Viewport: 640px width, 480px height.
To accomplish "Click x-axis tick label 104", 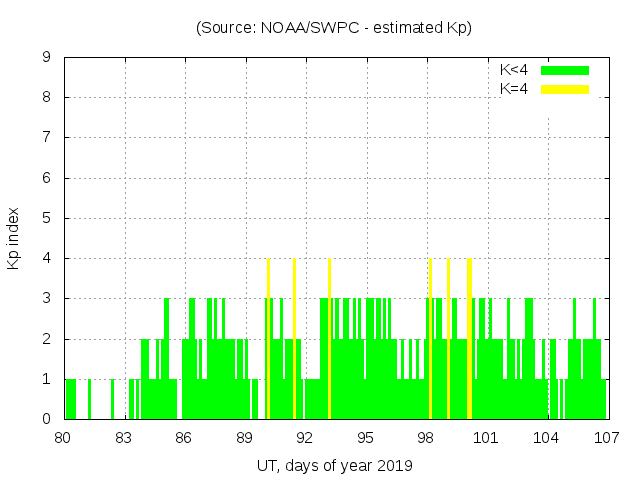I will [x=547, y=437].
